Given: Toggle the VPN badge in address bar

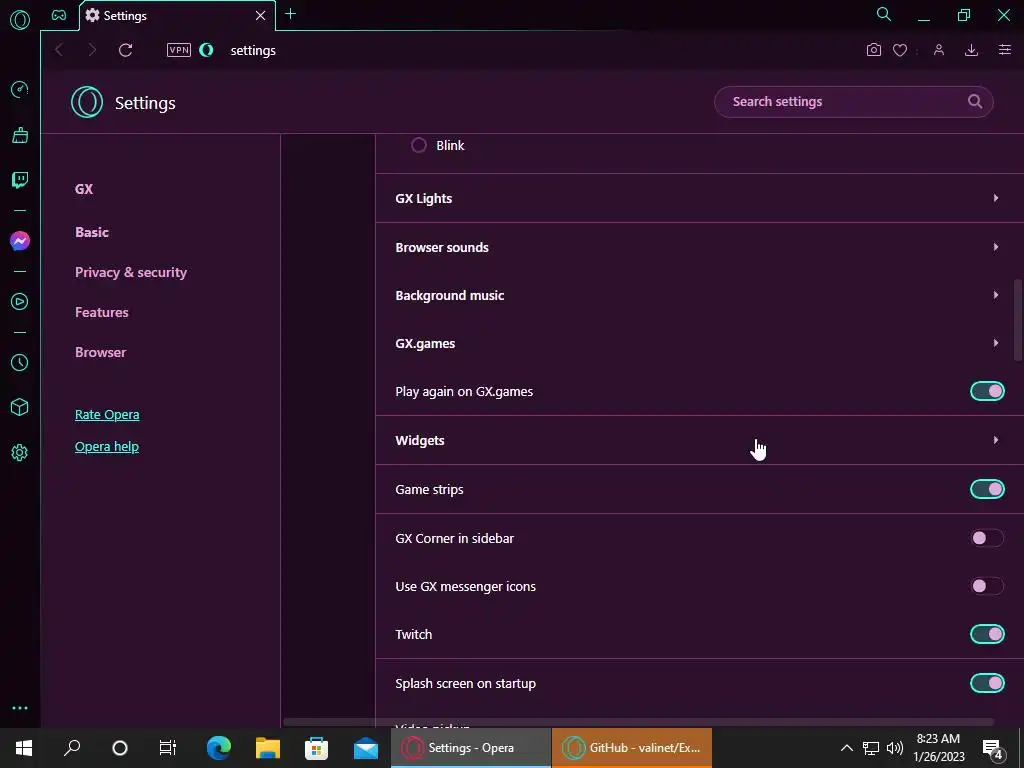Looking at the screenshot, I should coord(178,50).
